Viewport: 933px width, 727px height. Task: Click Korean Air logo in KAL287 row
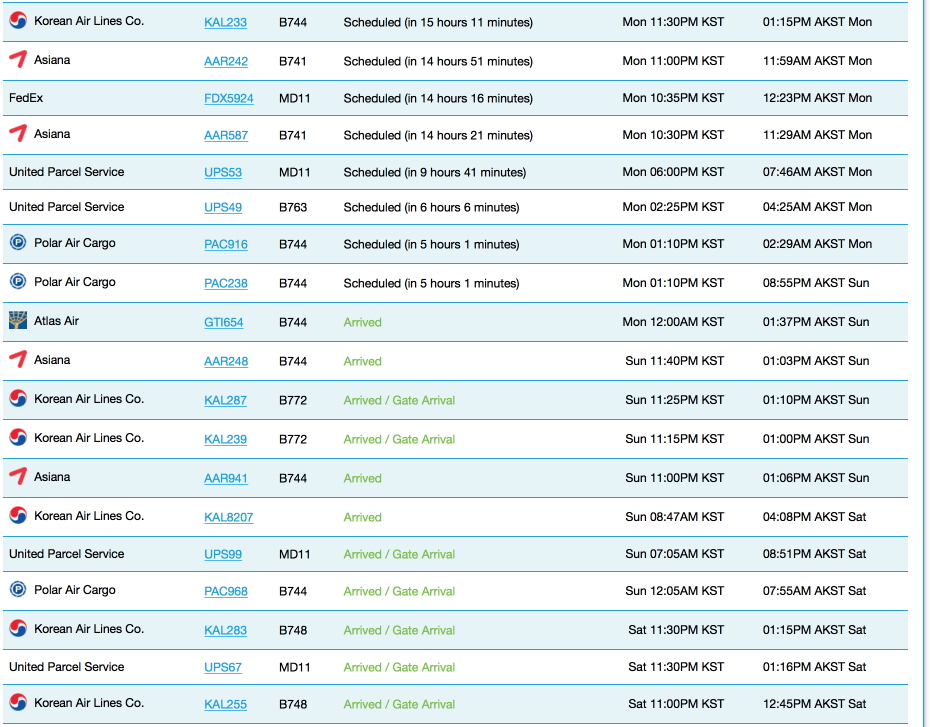tap(18, 399)
